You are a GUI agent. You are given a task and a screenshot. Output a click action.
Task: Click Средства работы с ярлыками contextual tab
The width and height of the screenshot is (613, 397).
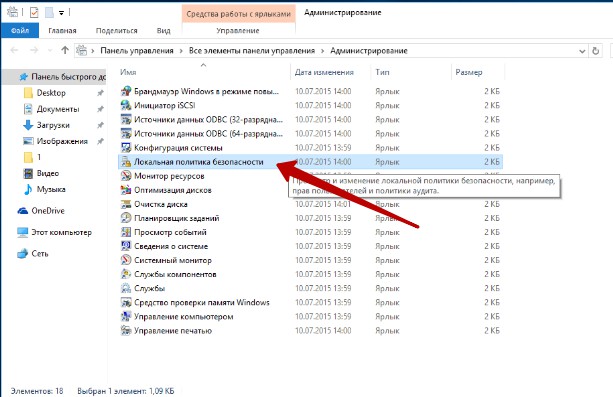[238, 14]
